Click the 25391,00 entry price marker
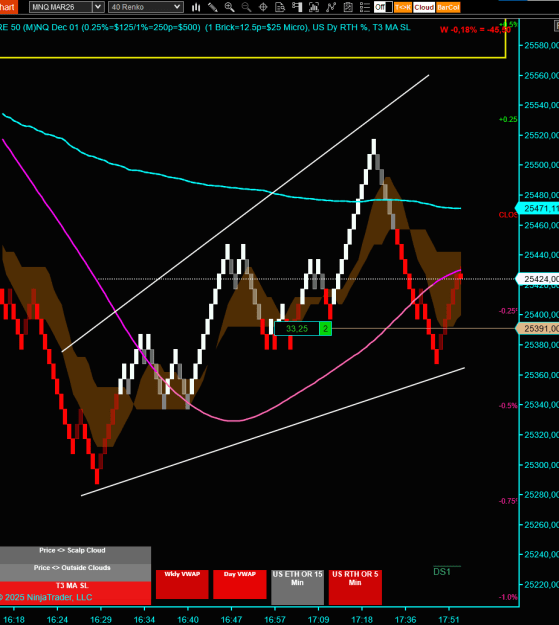 [x=538, y=329]
